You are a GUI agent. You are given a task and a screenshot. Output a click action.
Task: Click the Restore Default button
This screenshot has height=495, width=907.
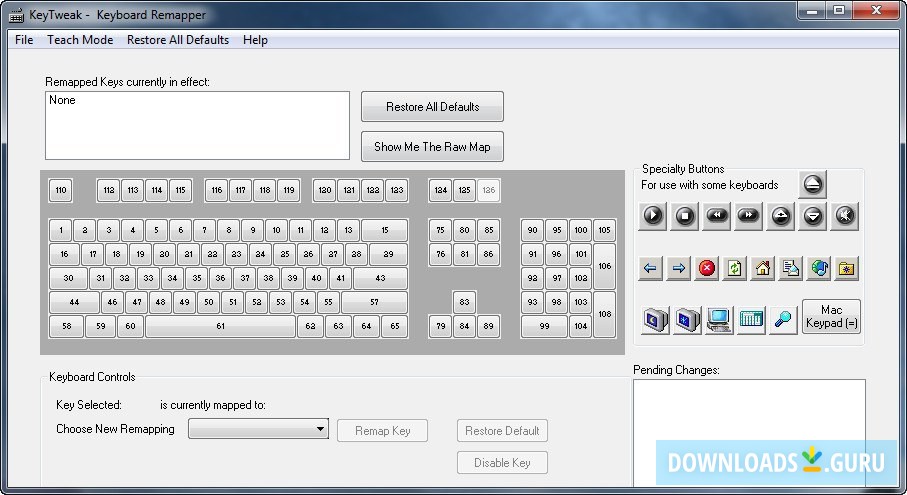pos(502,431)
